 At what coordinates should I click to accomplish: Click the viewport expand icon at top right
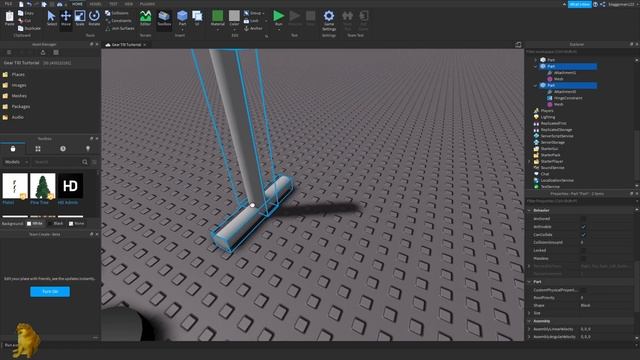coord(518,44)
